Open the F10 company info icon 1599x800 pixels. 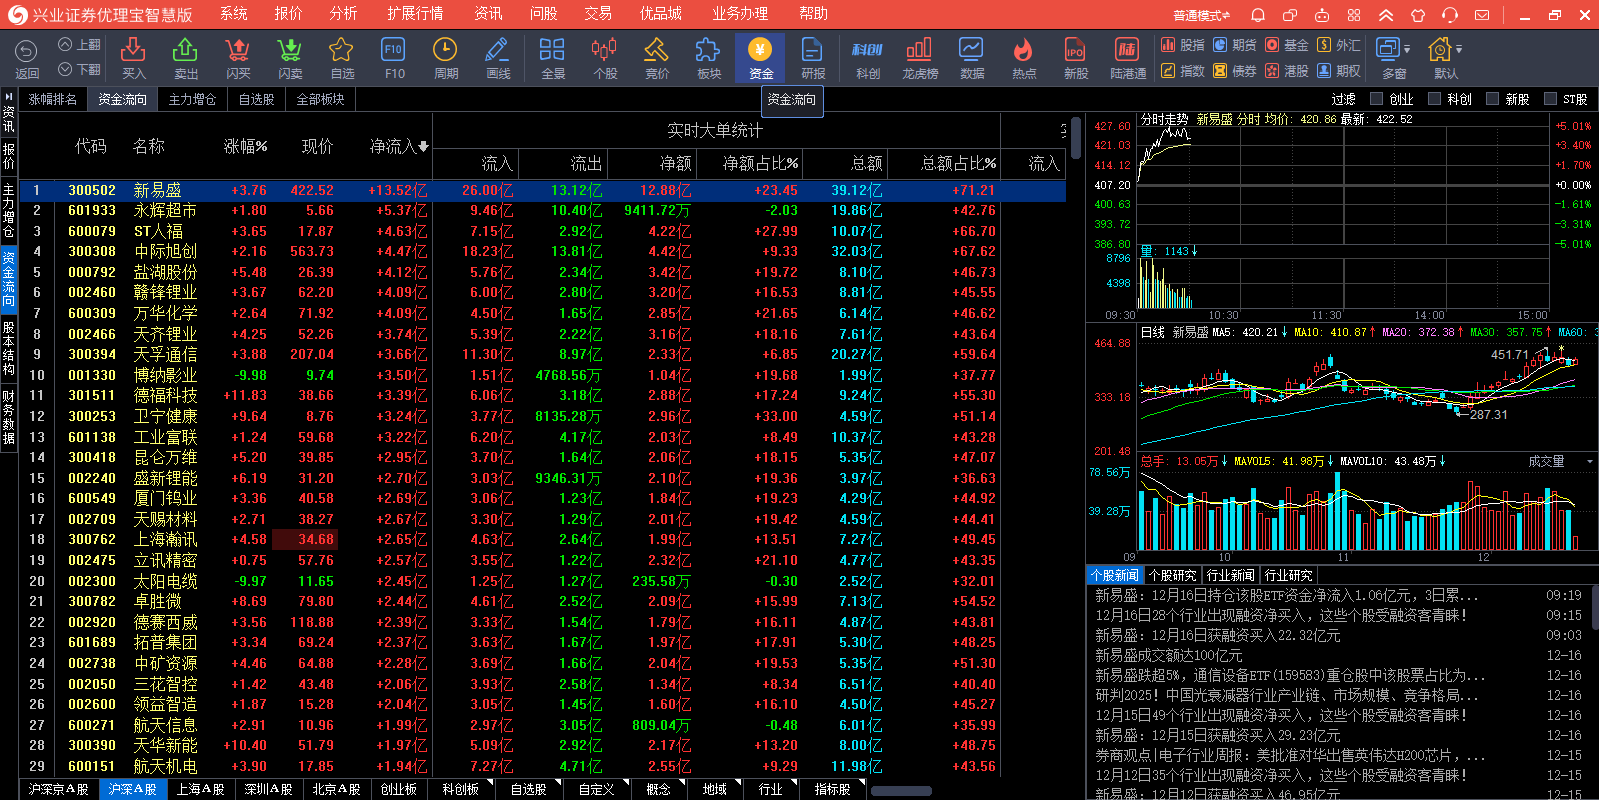(394, 57)
